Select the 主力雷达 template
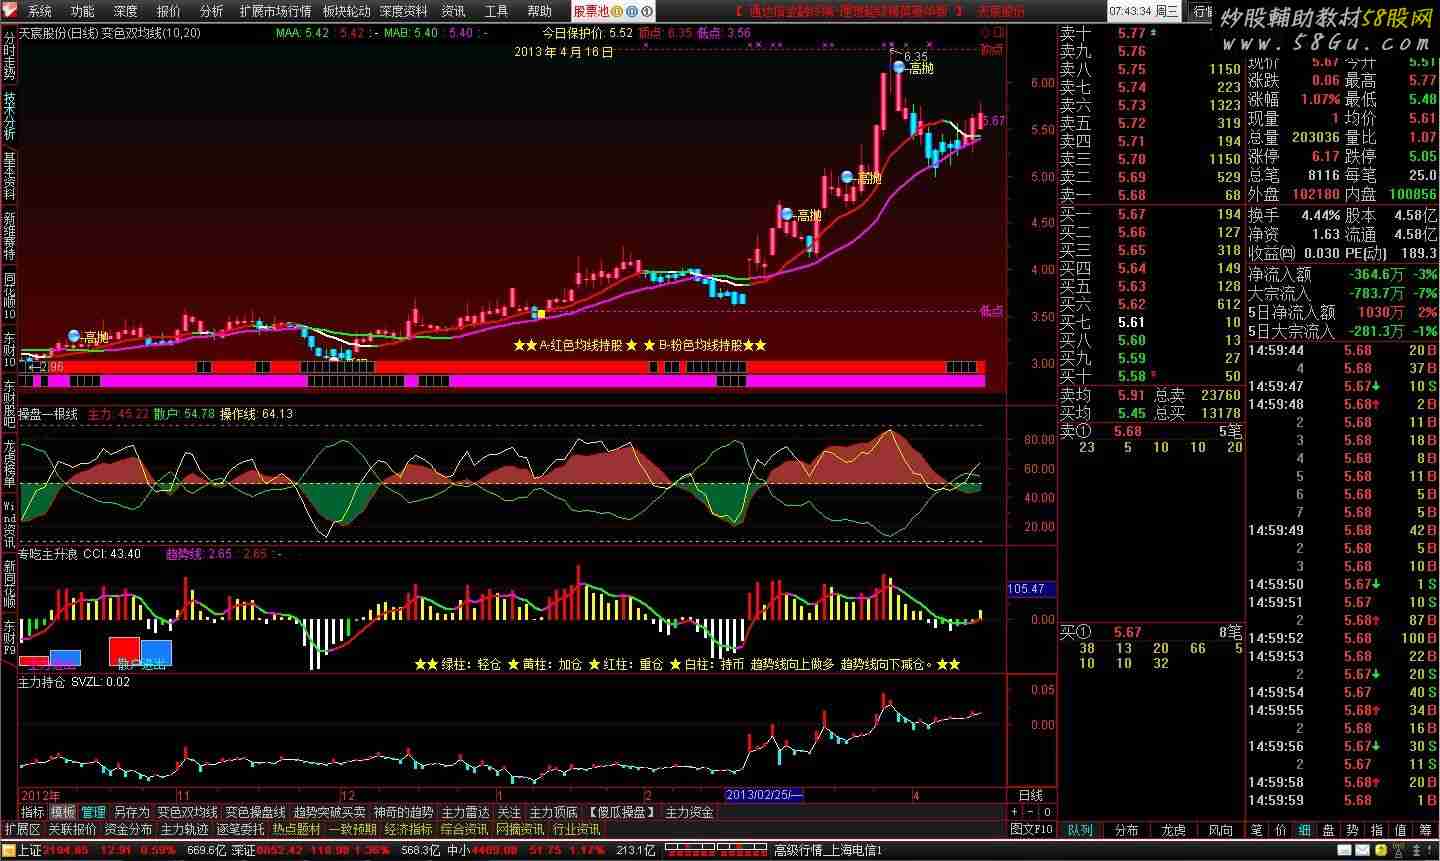The width and height of the screenshot is (1440, 861). tap(465, 812)
